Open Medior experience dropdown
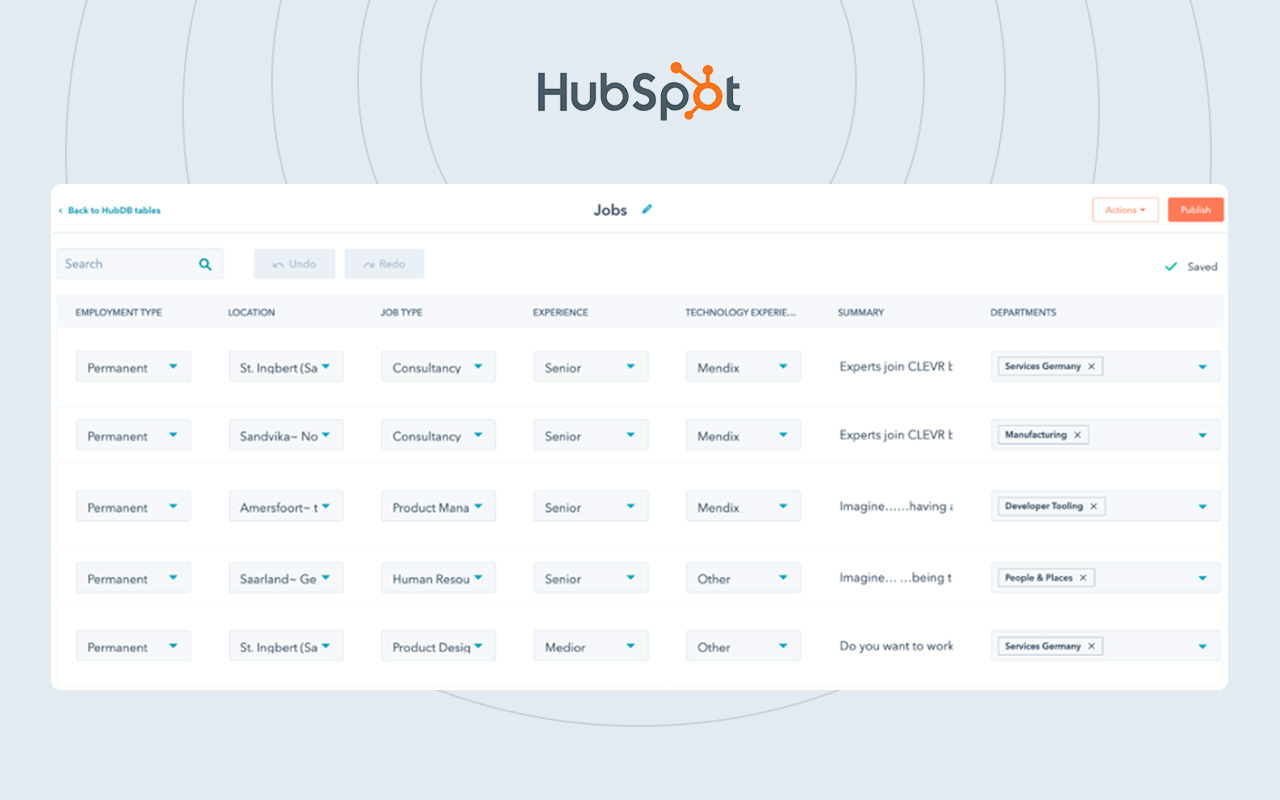Viewport: 1280px width, 800px height. (x=591, y=647)
